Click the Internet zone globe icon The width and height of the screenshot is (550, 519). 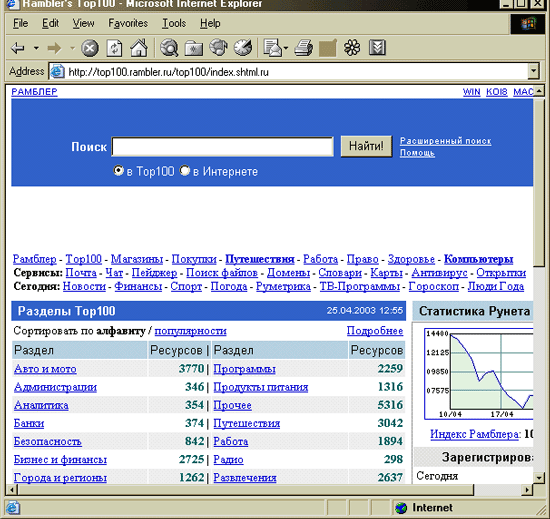(401, 507)
